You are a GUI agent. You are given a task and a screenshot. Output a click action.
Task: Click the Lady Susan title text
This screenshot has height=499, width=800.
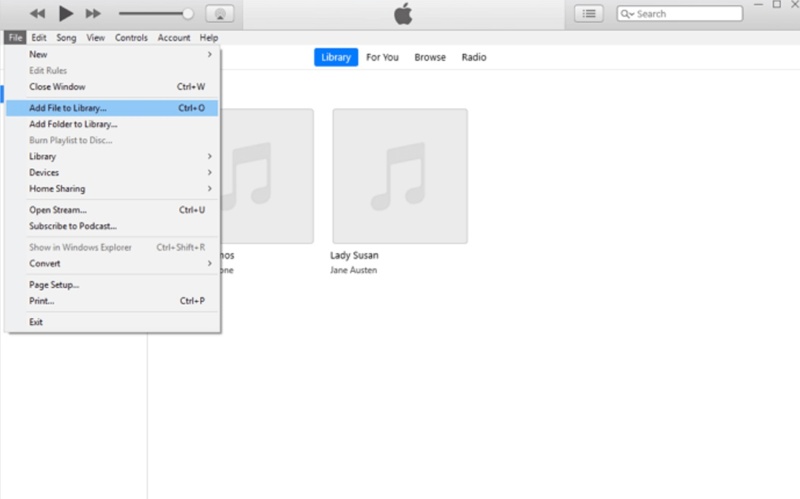pyautogui.click(x=354, y=255)
